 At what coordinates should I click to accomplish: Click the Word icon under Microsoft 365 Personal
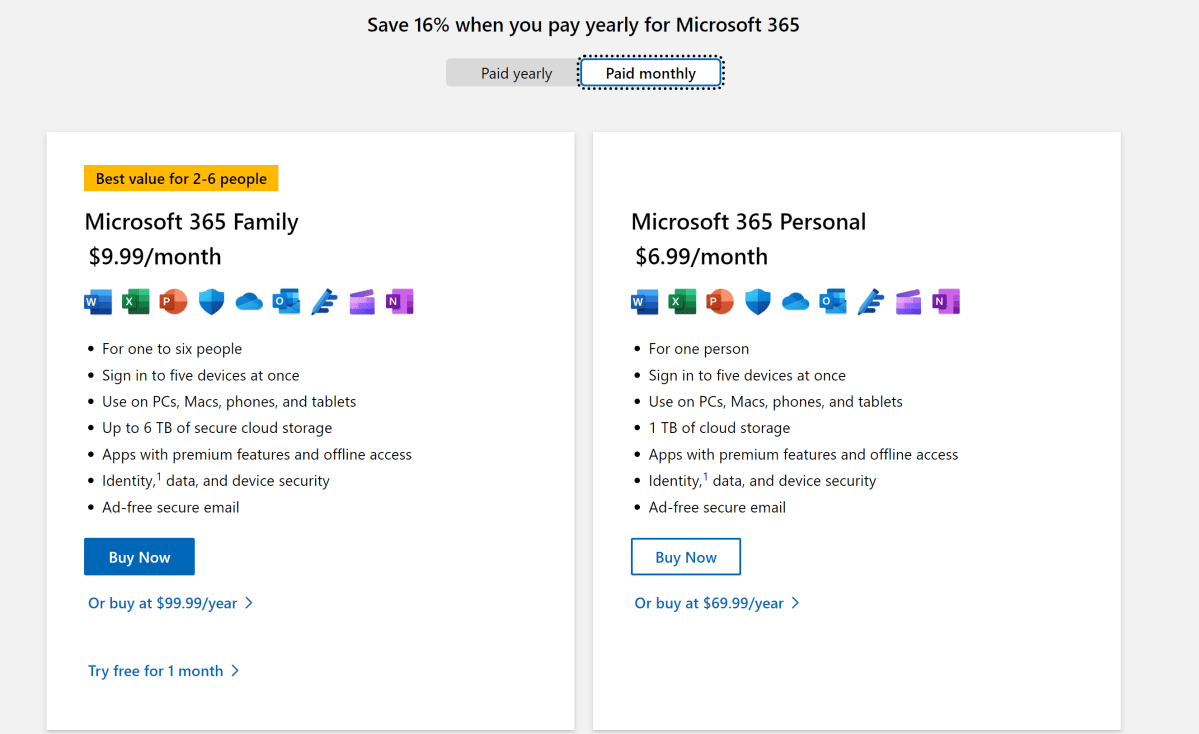click(645, 301)
